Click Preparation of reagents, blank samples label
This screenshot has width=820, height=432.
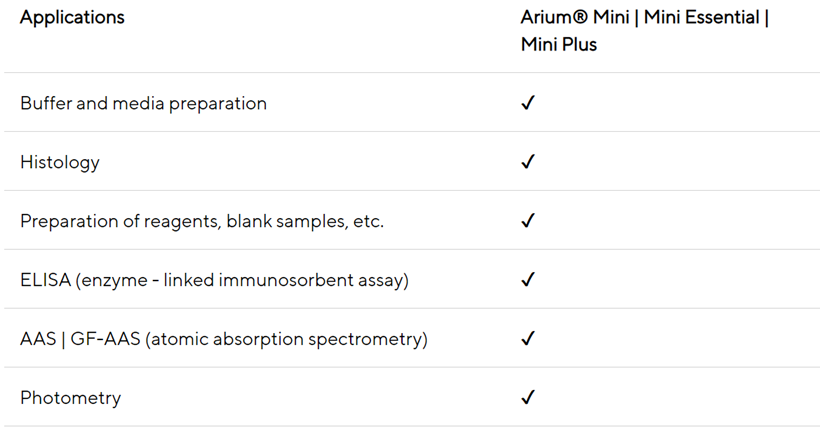click(x=201, y=221)
